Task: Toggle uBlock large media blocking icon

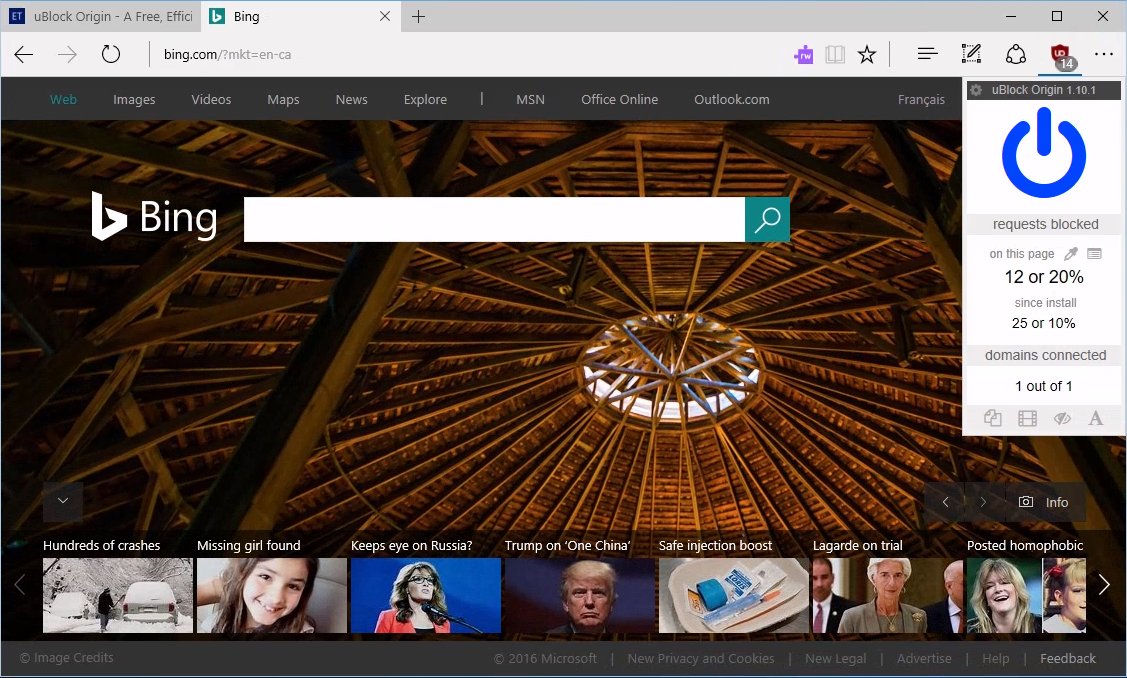Action: click(1028, 418)
